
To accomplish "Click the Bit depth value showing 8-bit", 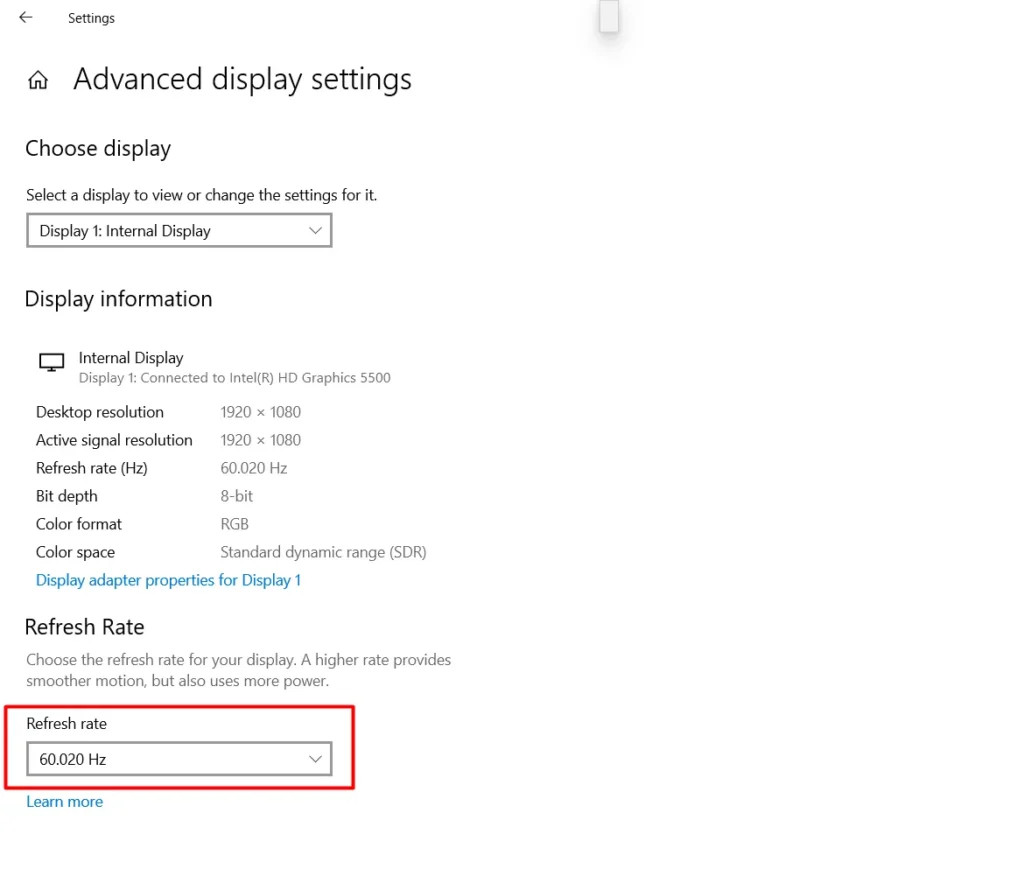I will point(236,495).
